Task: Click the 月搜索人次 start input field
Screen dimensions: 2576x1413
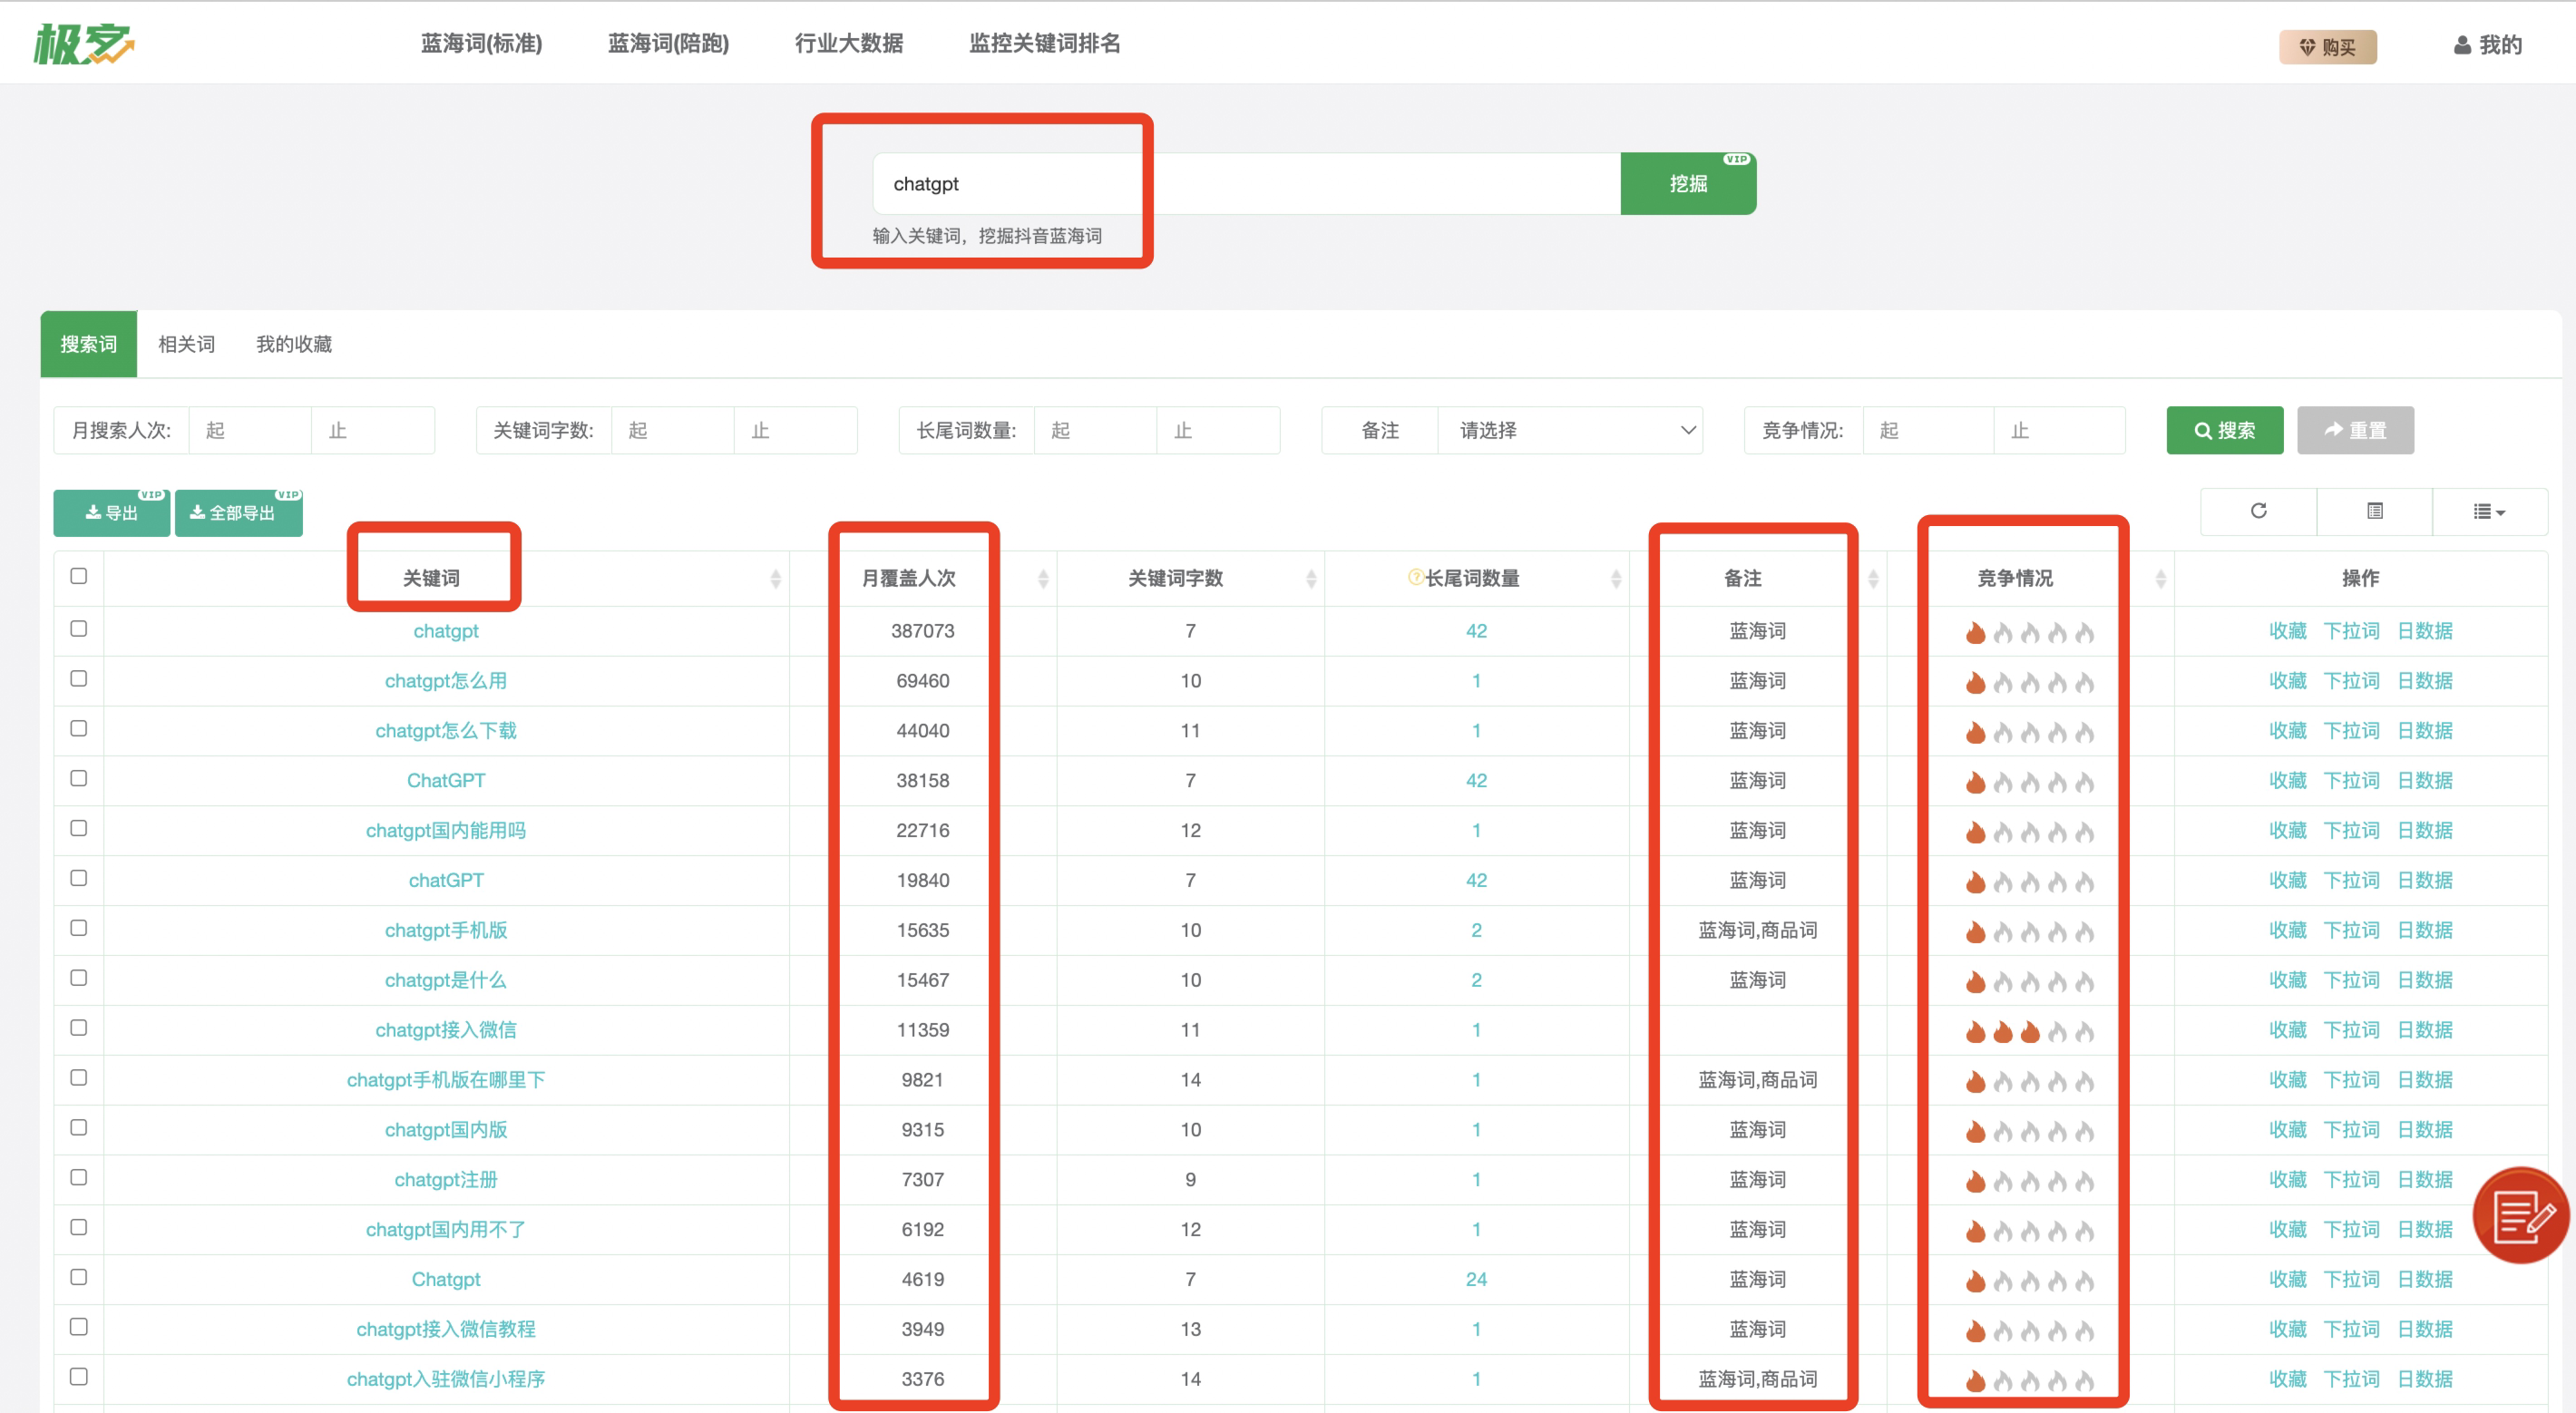Action: point(250,430)
